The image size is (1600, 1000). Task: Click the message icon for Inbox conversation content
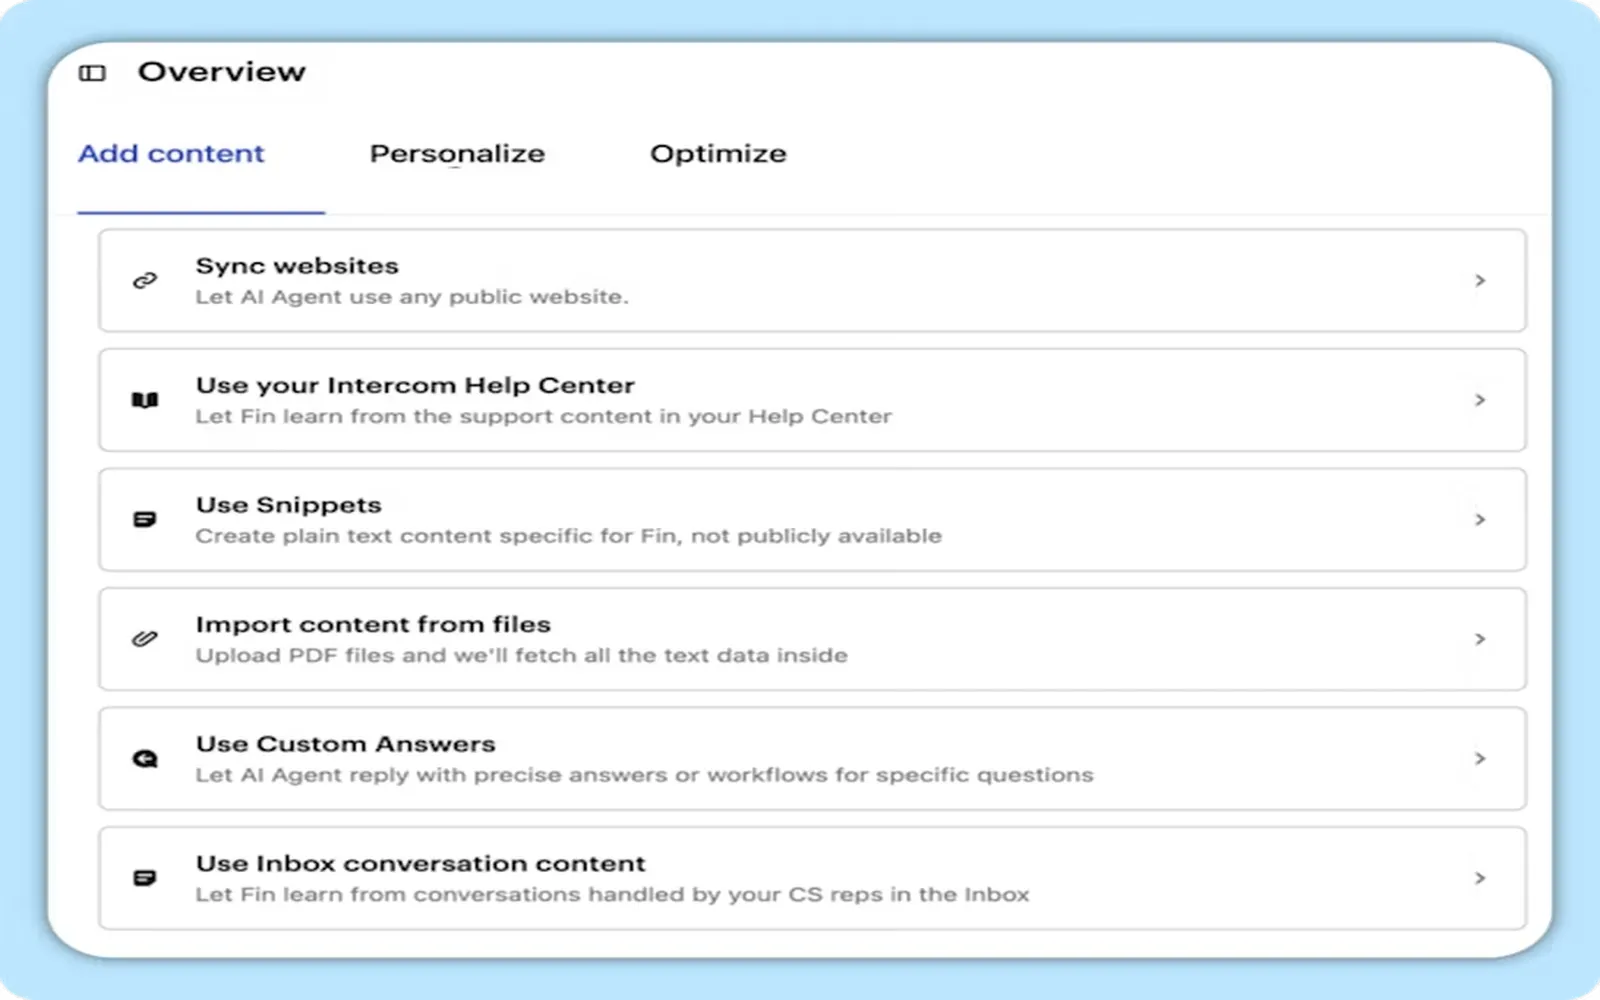point(145,877)
